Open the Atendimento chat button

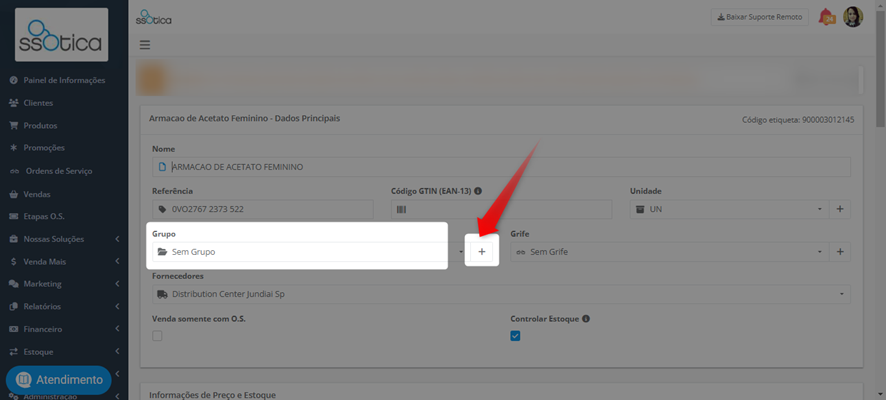pos(58,380)
